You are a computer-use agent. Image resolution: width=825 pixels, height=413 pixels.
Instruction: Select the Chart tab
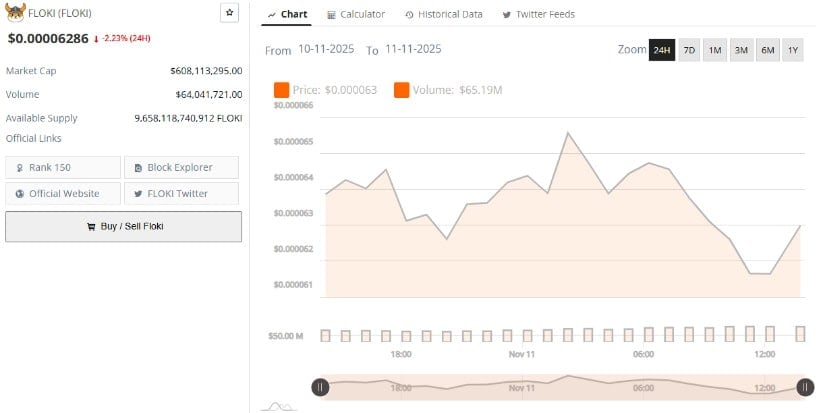(287, 14)
